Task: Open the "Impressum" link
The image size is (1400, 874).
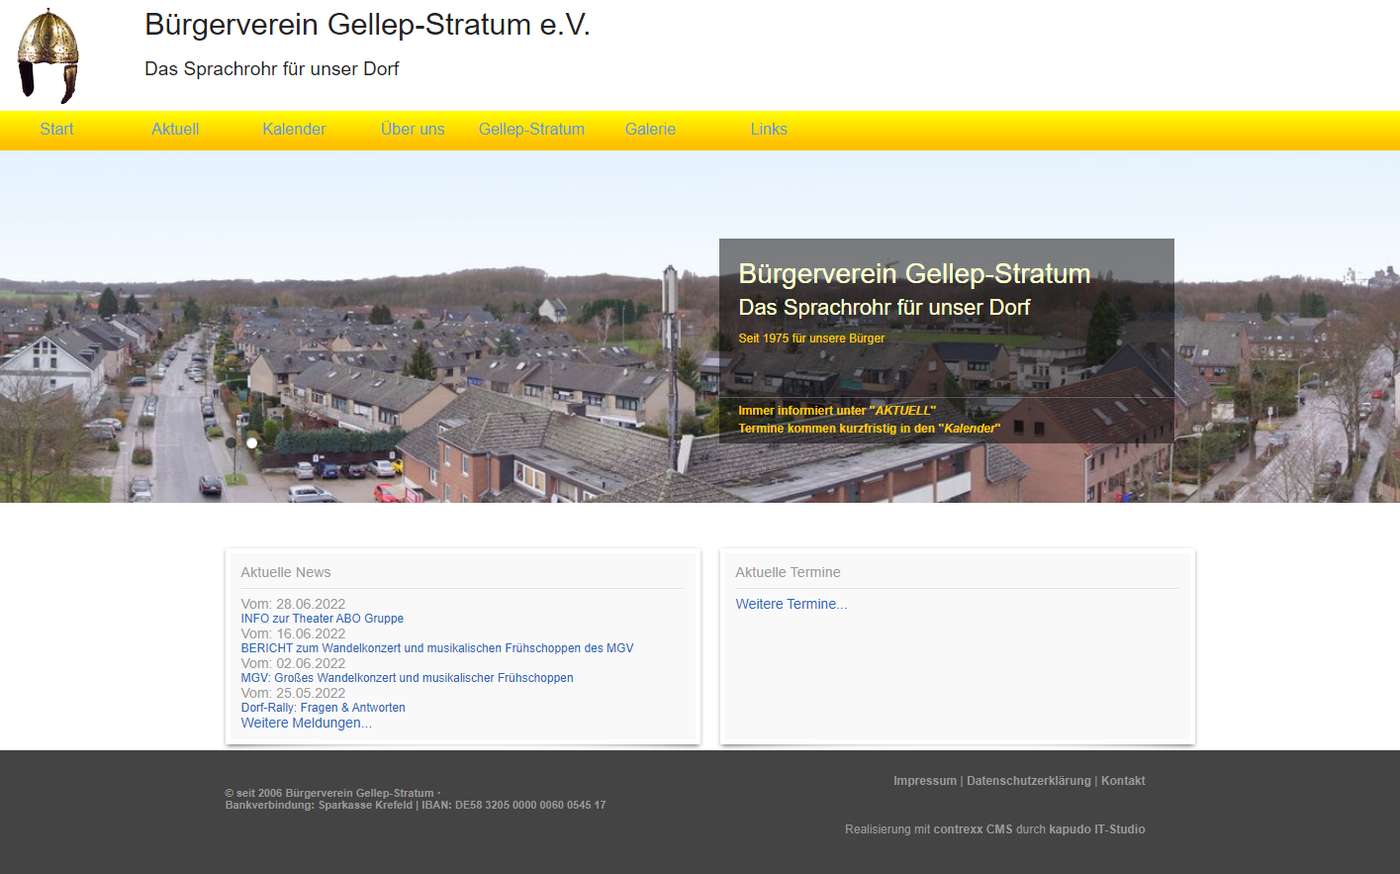Action: (x=924, y=780)
